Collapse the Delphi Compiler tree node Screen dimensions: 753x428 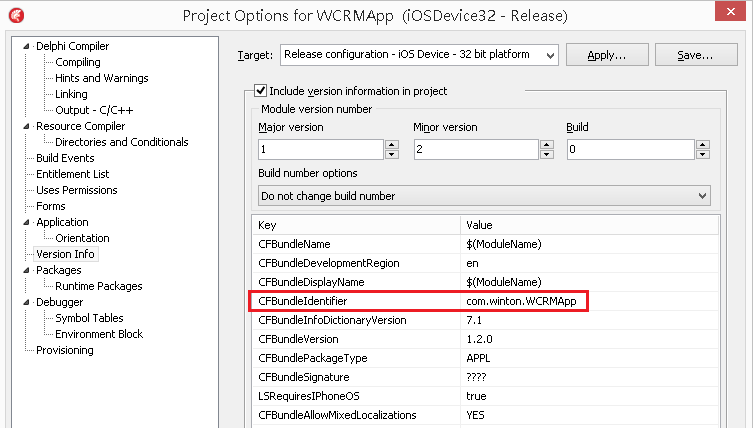tap(26, 46)
